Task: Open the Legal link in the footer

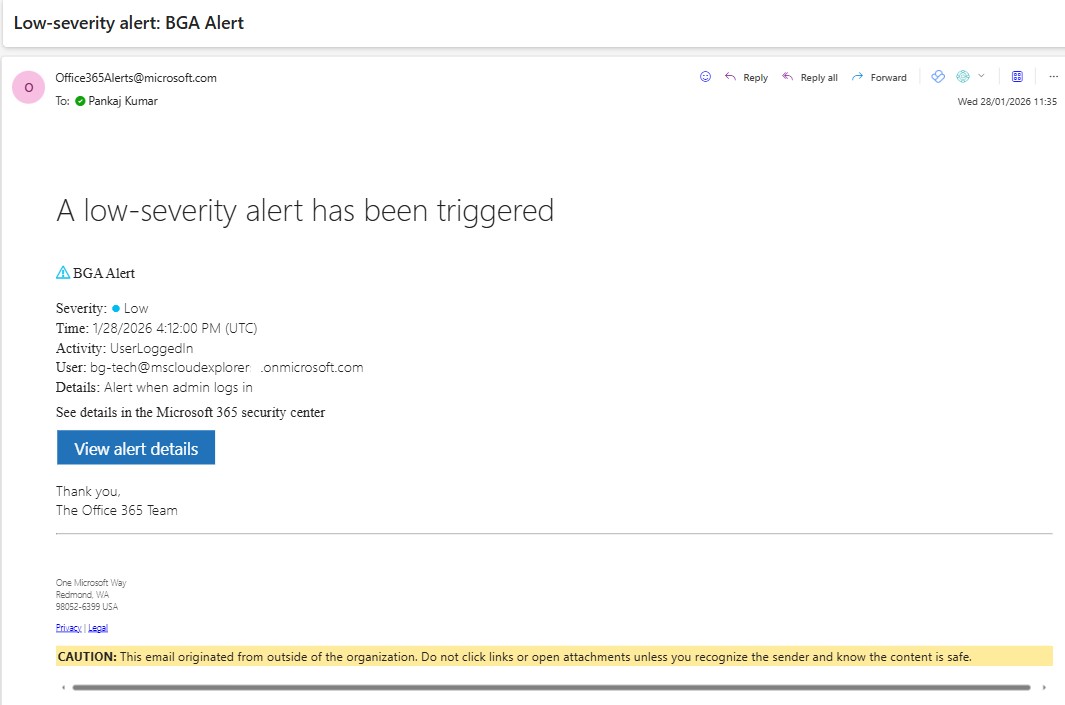Action: coord(97,627)
